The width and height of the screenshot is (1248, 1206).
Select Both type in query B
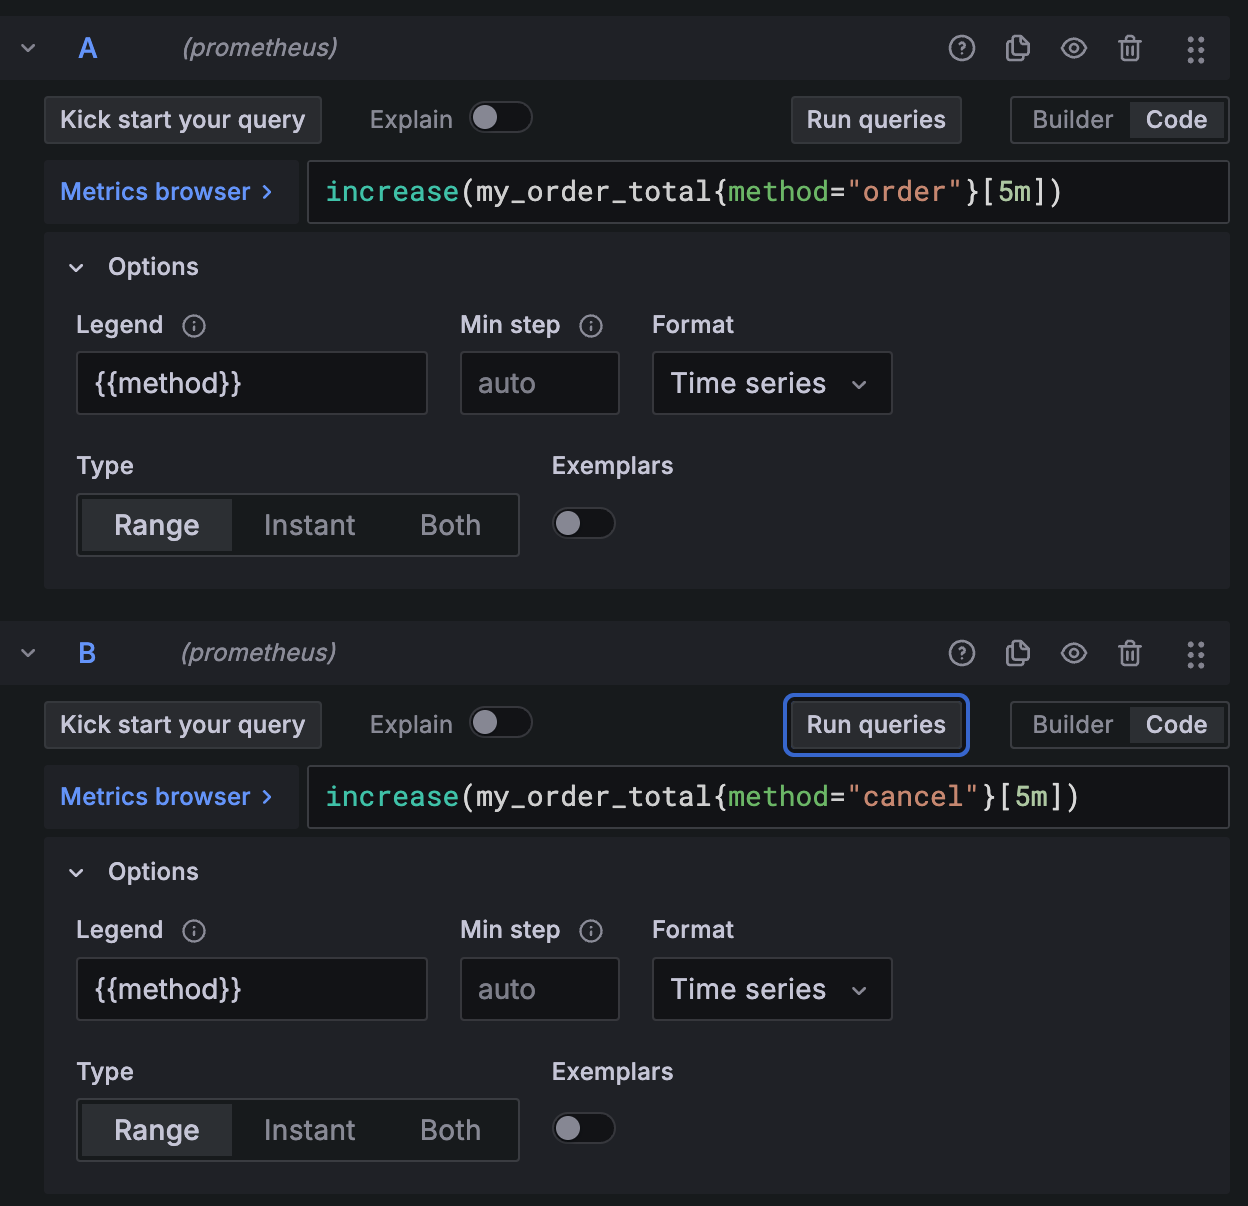(451, 1130)
